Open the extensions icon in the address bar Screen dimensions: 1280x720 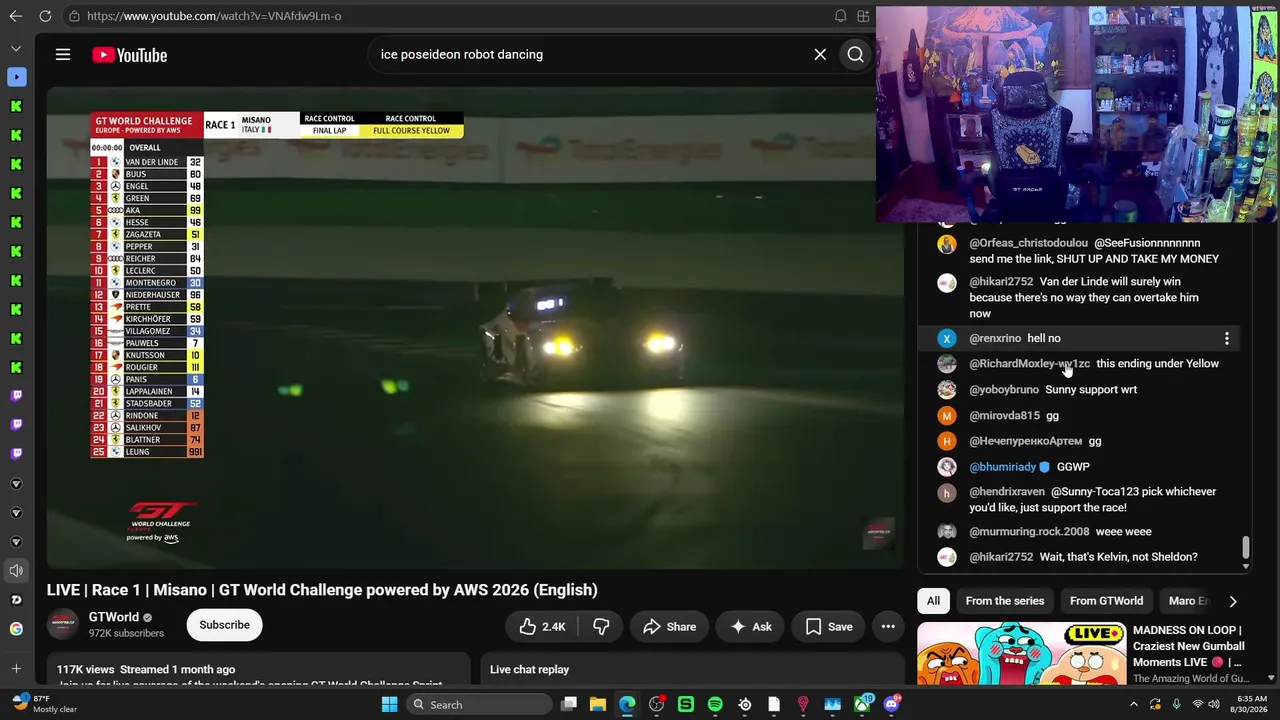tap(863, 16)
